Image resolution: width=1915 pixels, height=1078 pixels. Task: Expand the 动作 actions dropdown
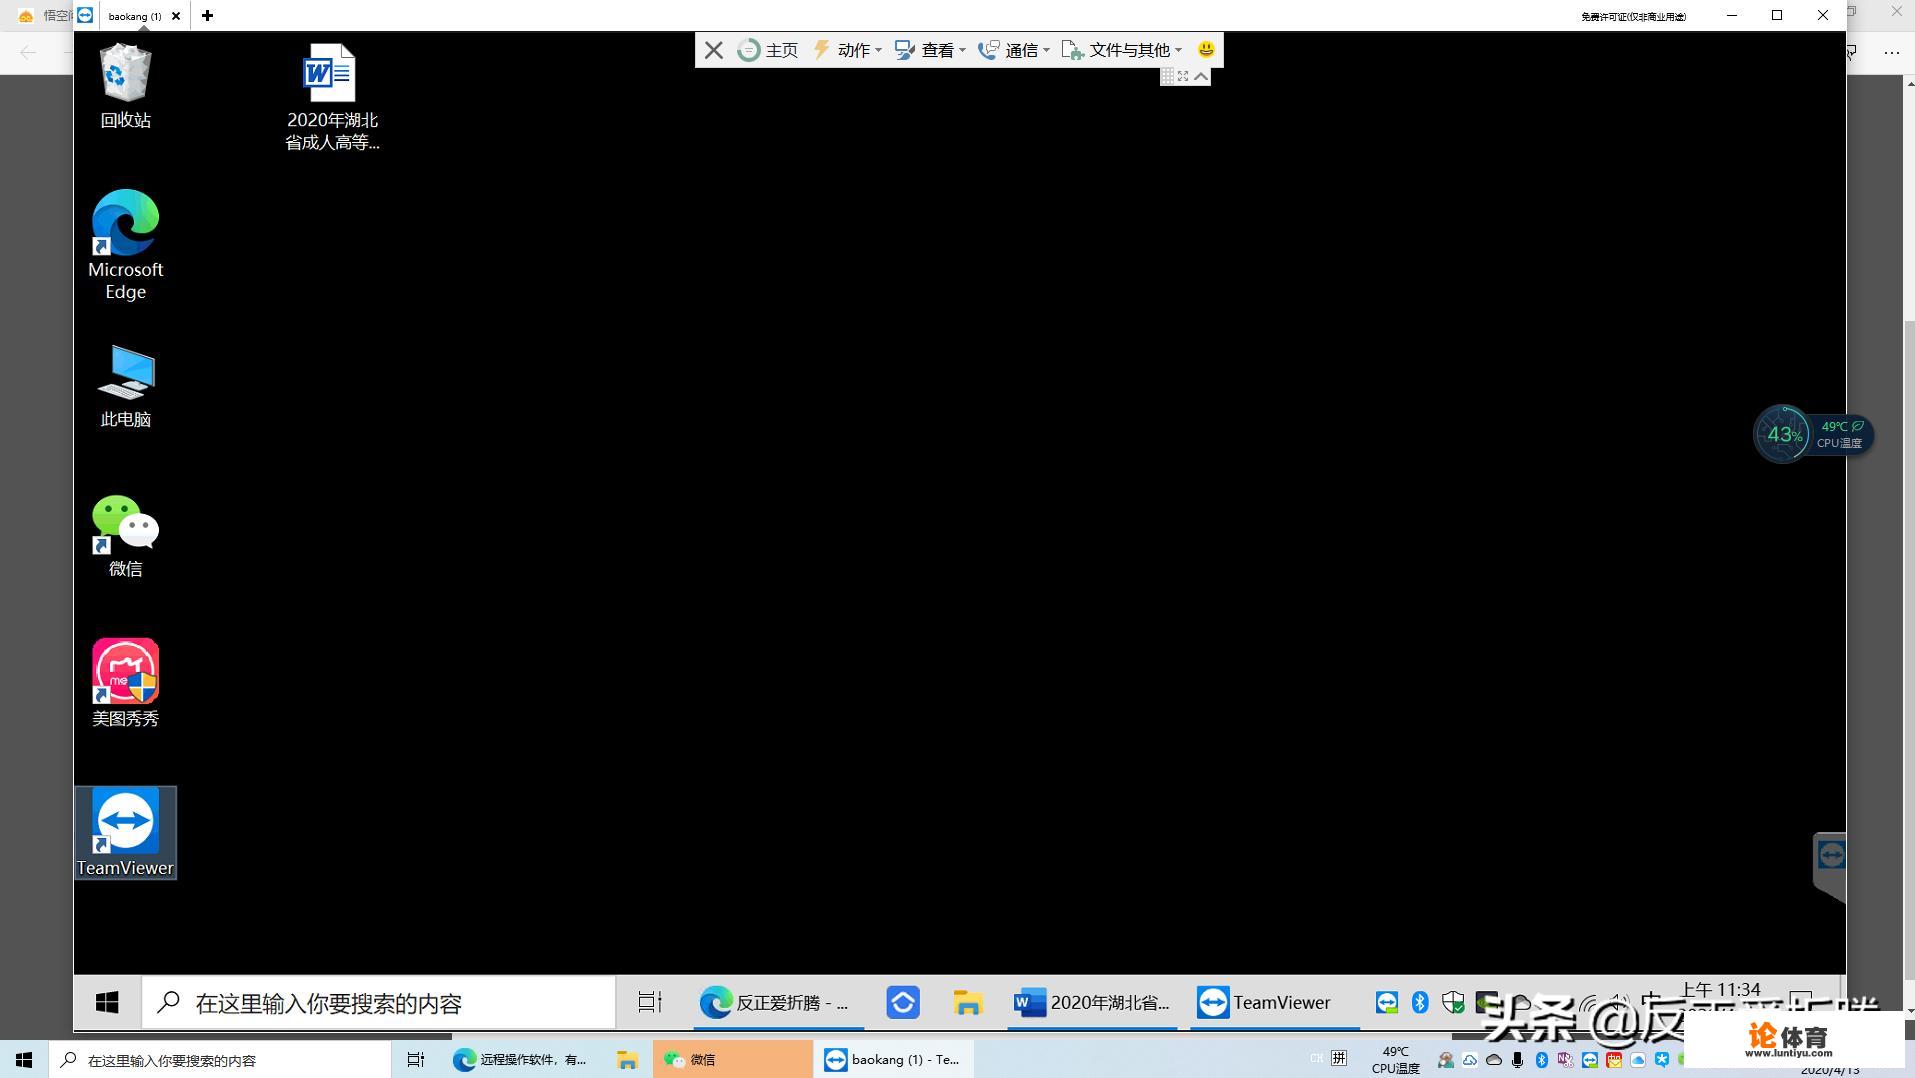847,50
